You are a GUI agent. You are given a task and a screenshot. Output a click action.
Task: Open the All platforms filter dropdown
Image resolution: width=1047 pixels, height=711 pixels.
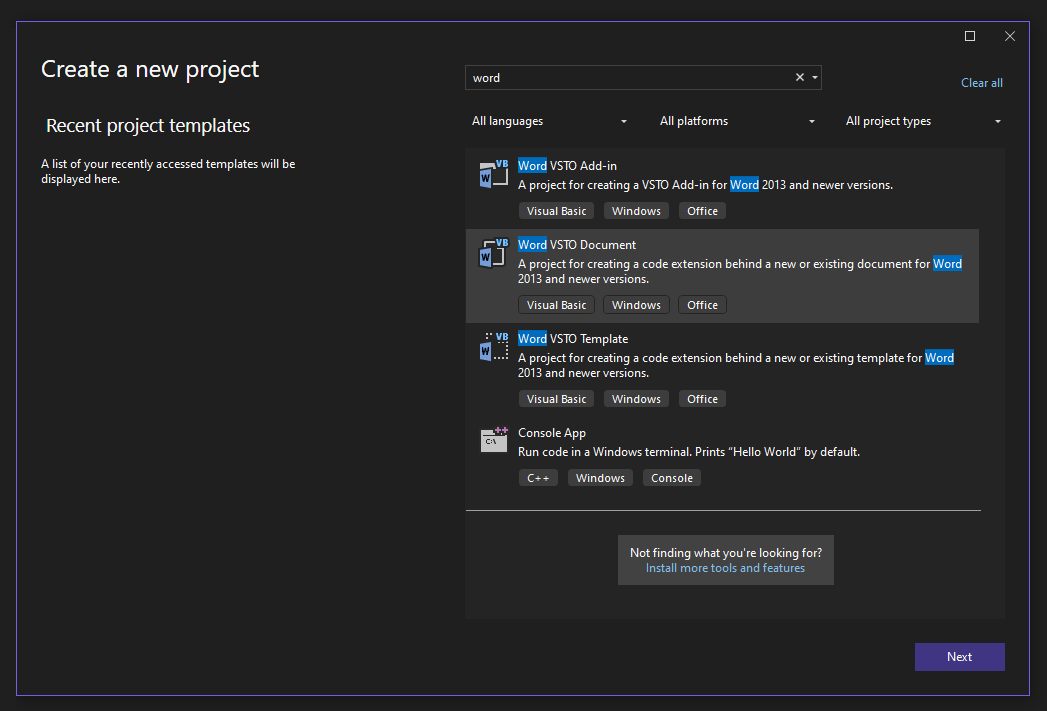(737, 121)
